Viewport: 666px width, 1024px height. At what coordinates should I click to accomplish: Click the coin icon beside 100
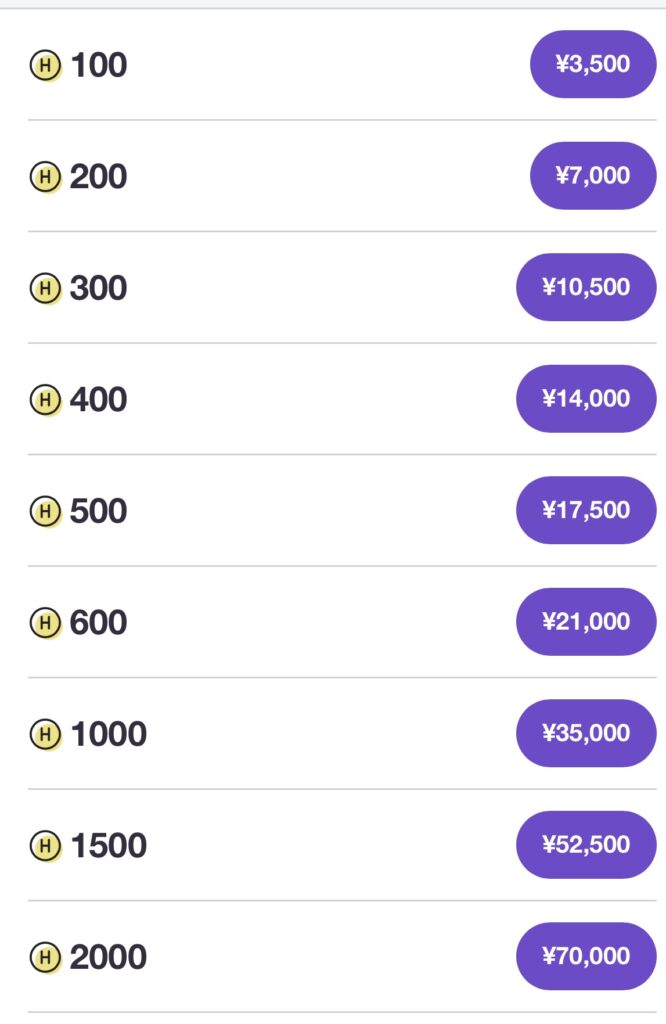[46, 65]
